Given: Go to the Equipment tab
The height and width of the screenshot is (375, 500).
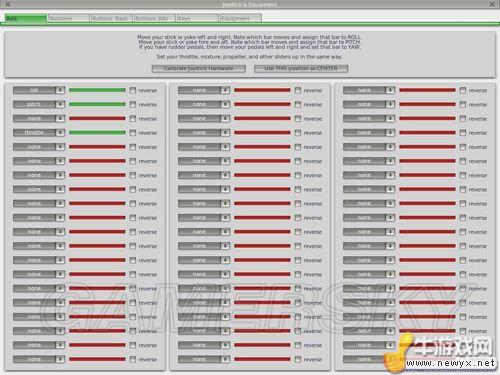Looking at the screenshot, I should (240, 18).
